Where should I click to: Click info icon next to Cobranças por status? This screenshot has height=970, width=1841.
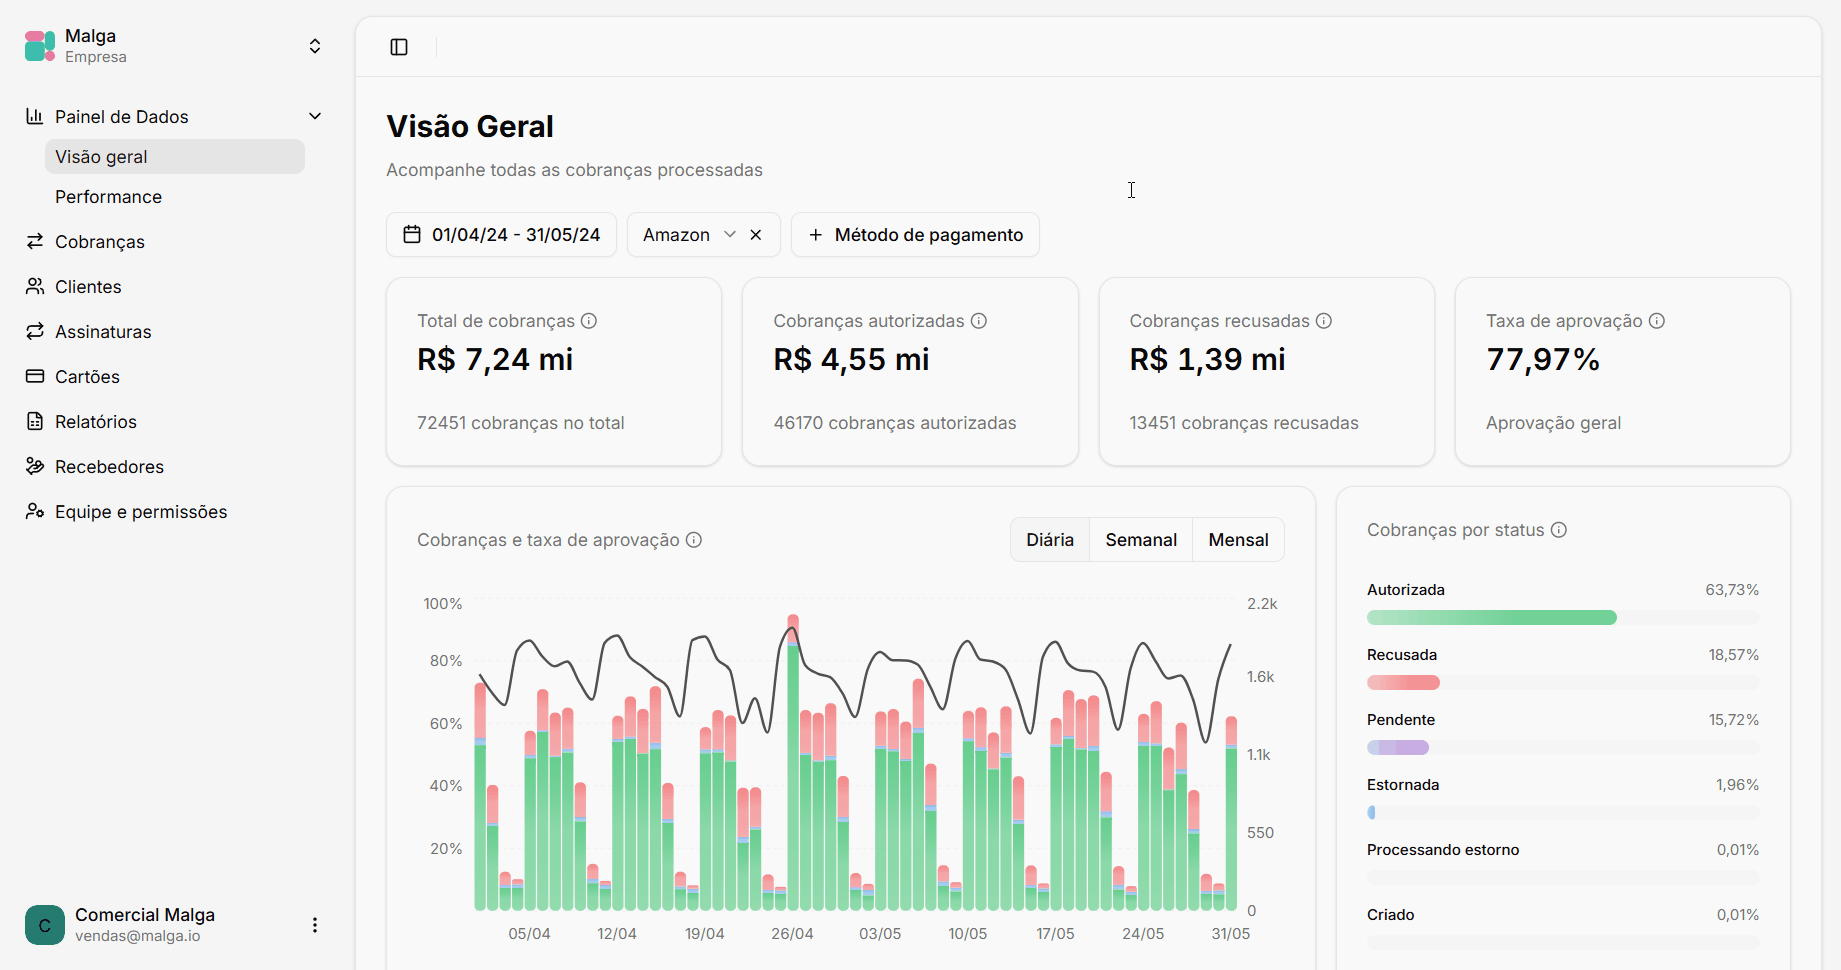tap(1559, 530)
